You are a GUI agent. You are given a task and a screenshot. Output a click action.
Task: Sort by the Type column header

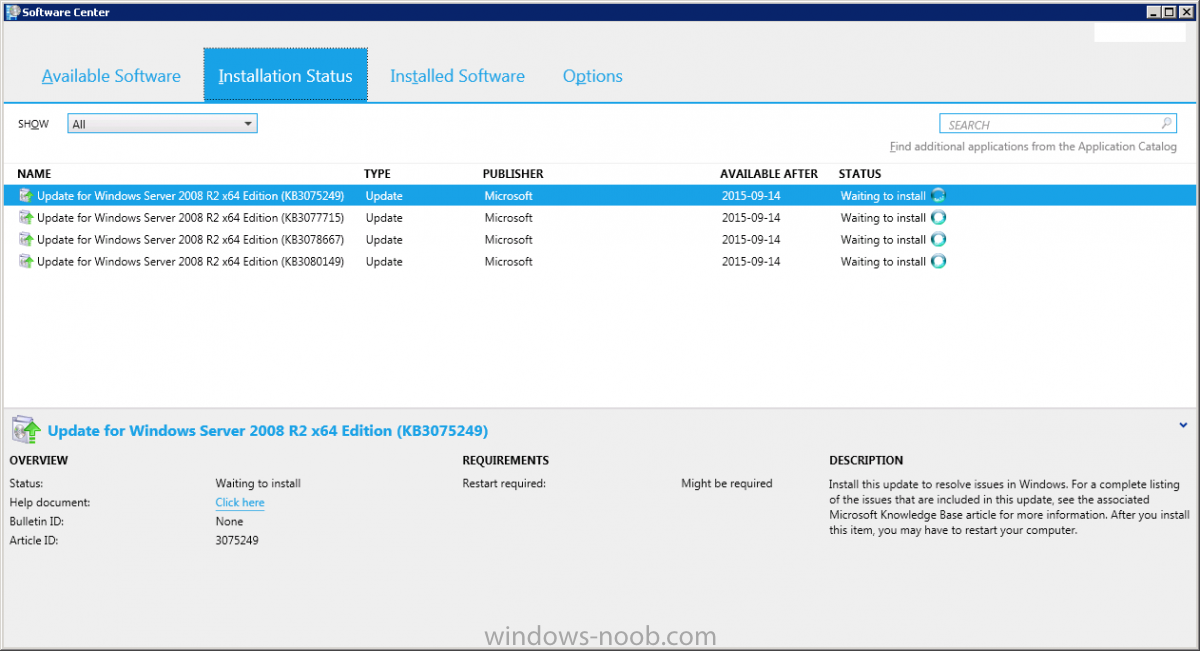click(377, 174)
